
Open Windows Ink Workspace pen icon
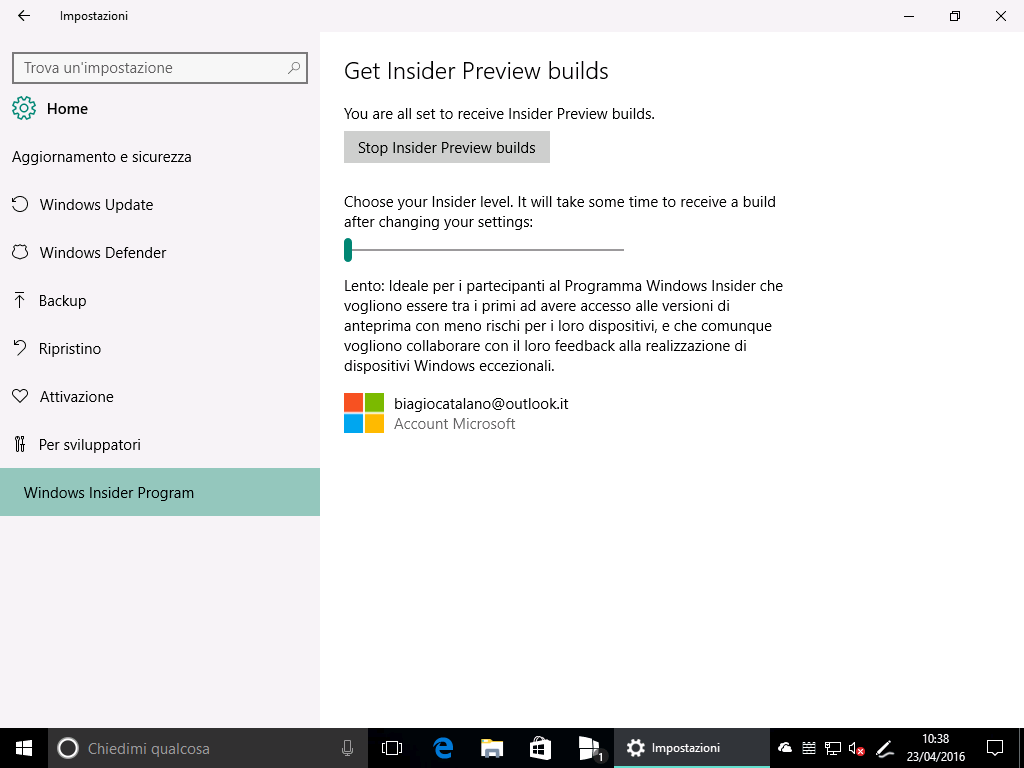[x=884, y=748]
